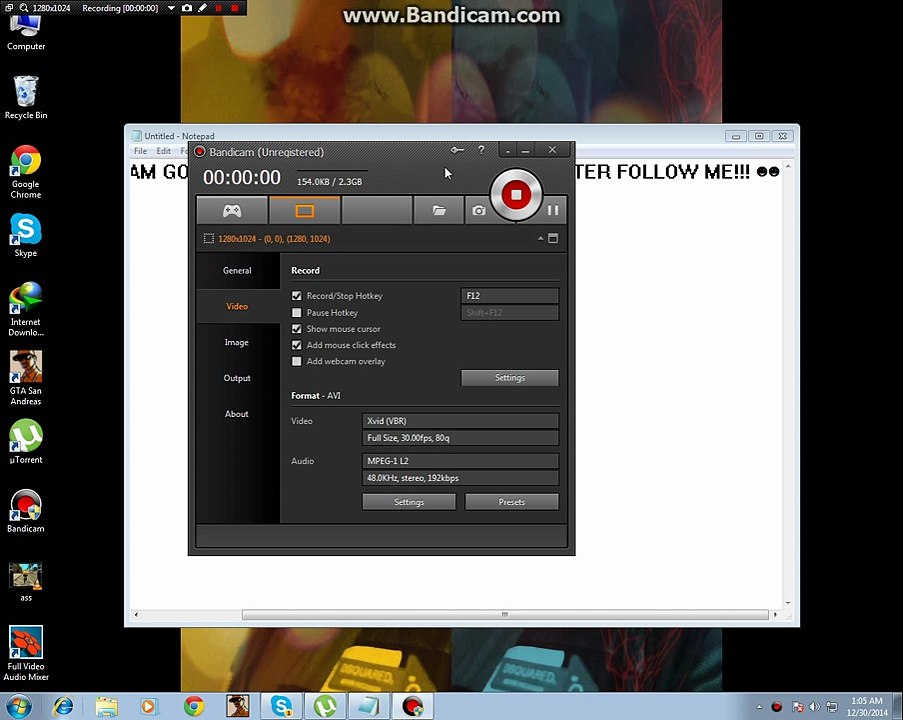The height and width of the screenshot is (720, 903).
Task: Open the dropdown arrow in the top recording bar
Action: click(171, 8)
